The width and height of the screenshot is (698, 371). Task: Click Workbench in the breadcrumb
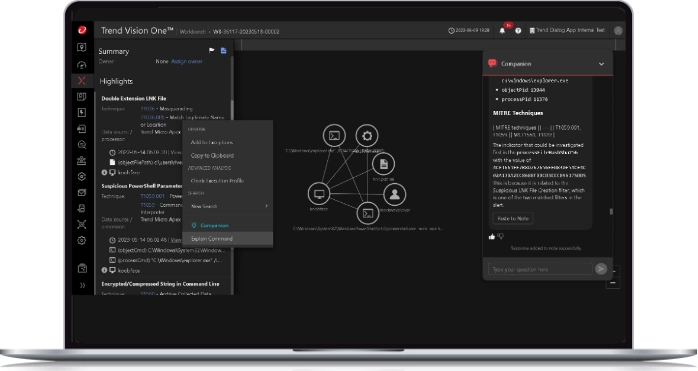click(192, 32)
